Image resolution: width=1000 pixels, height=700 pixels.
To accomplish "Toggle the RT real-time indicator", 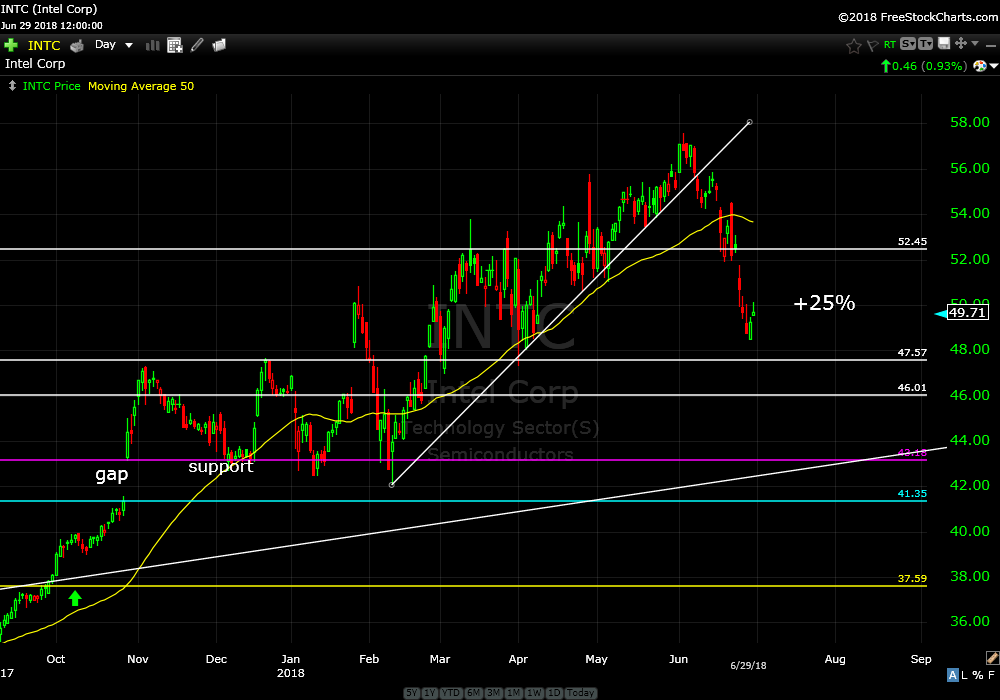I will click(x=888, y=45).
